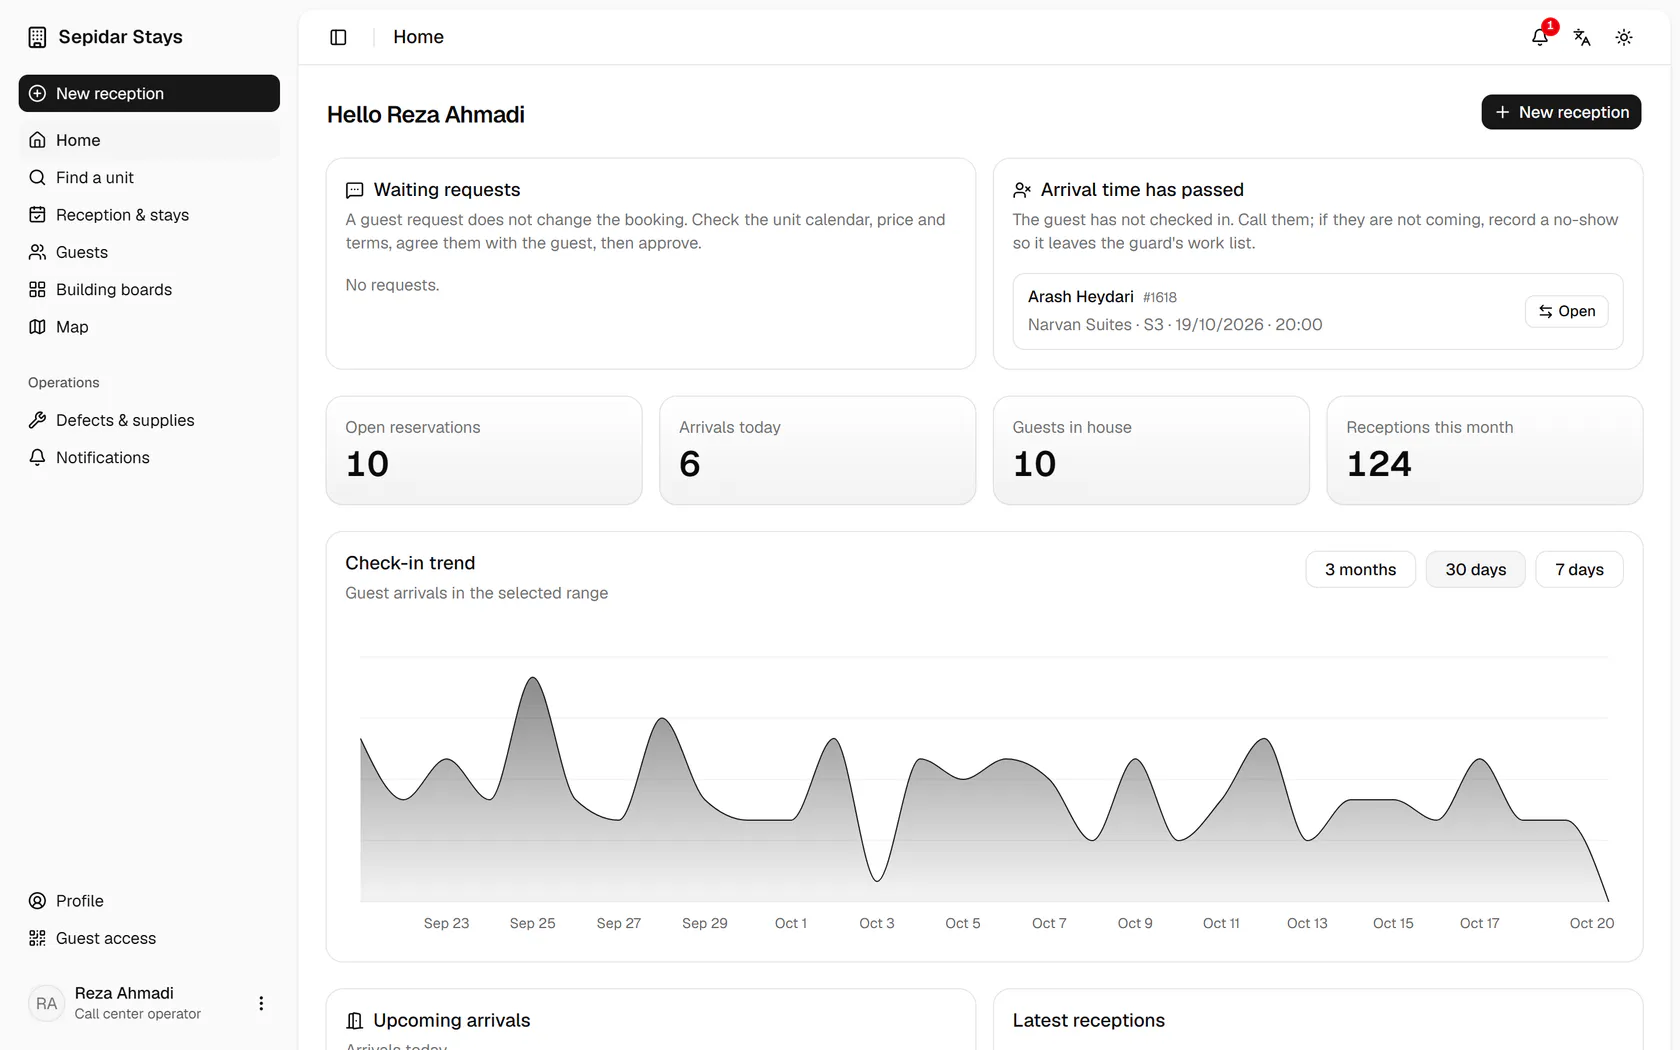Open Guest access QR item
This screenshot has height=1050, width=1680.
pyautogui.click(x=149, y=938)
